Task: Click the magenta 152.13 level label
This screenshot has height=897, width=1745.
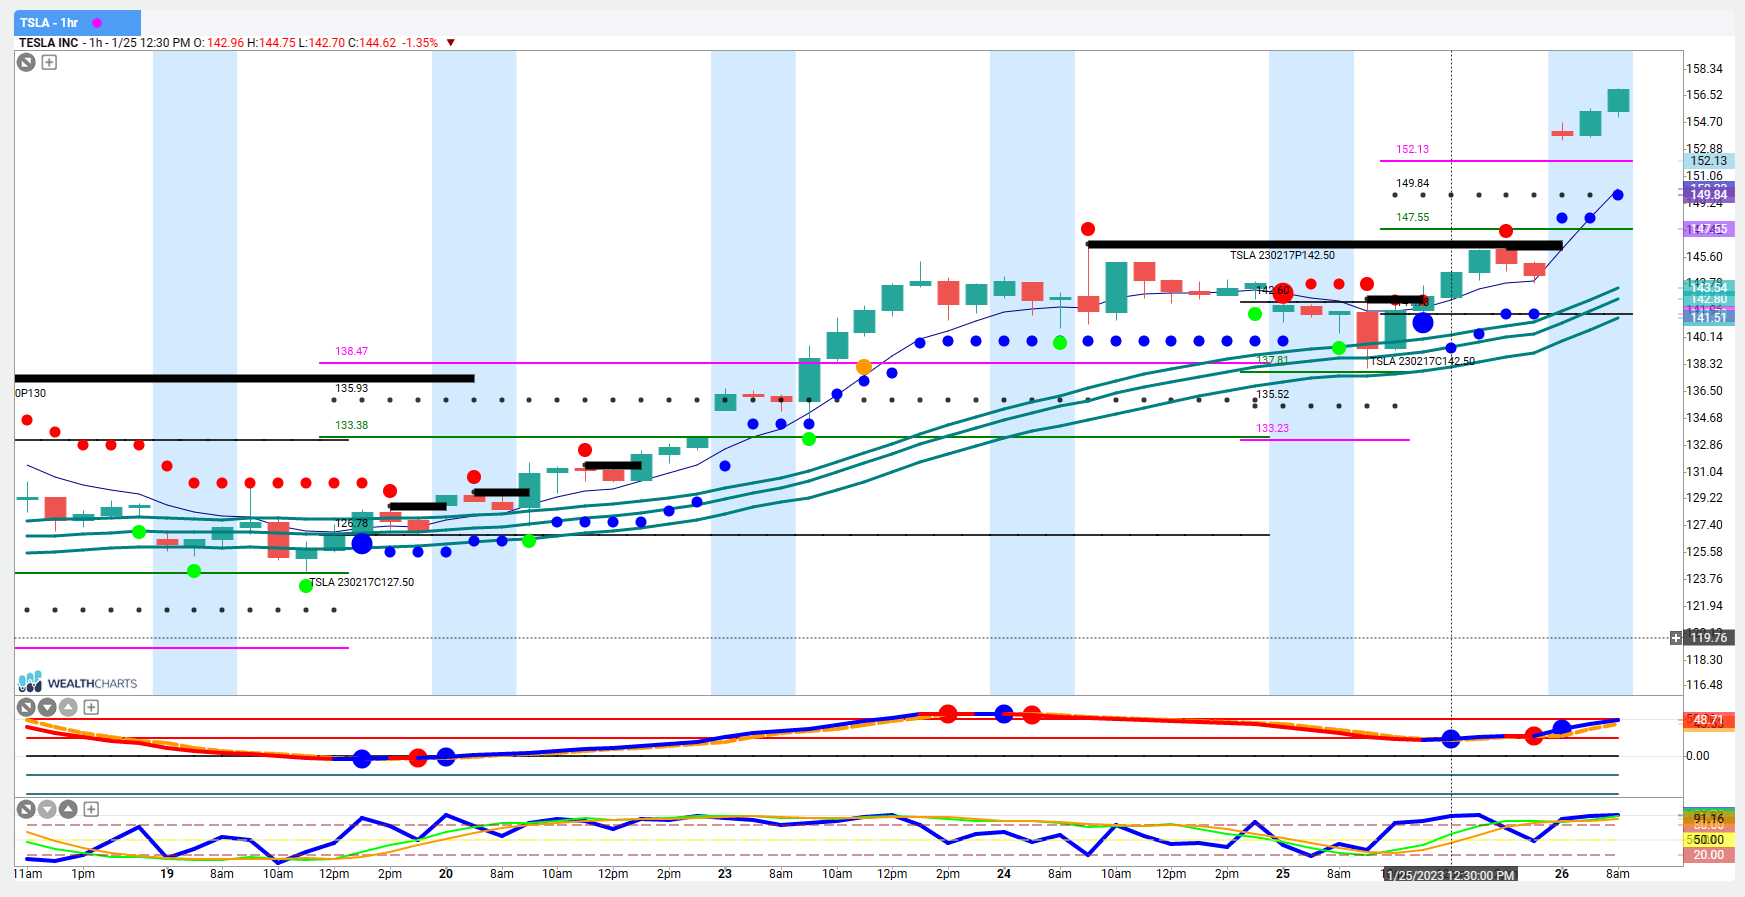Action: tap(1413, 150)
